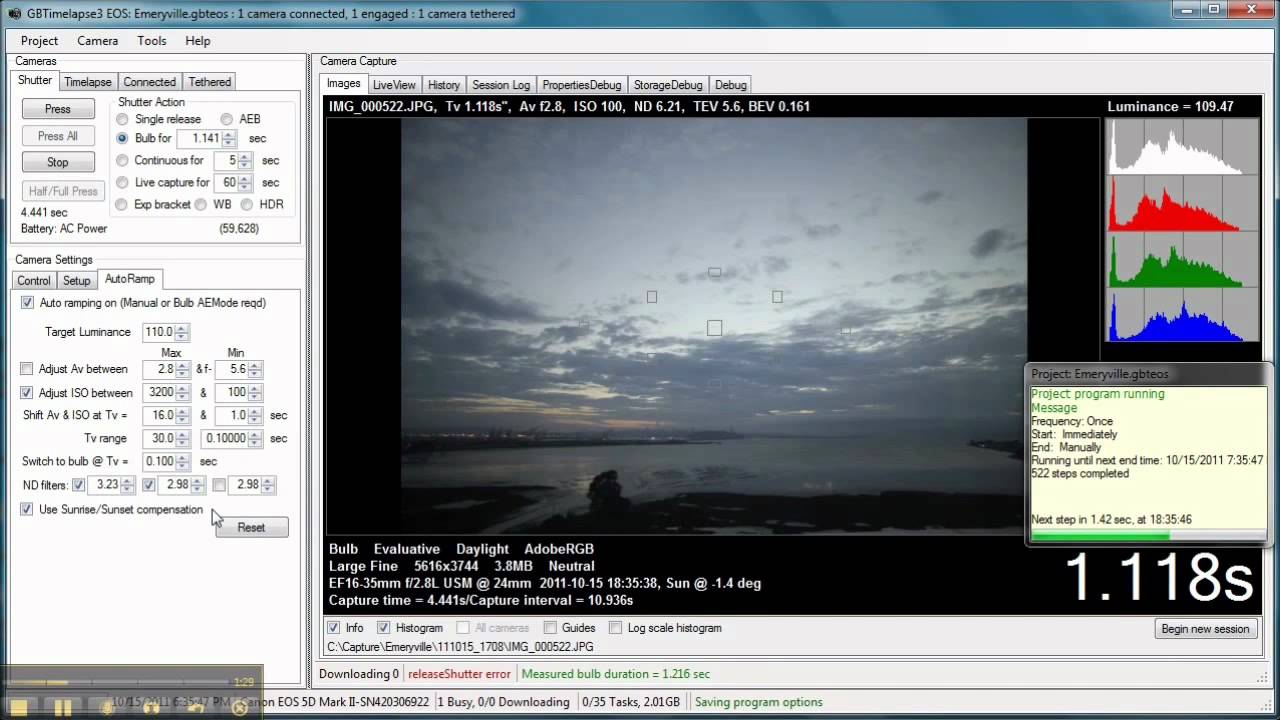Click the Min ISO 100 spinner arrows
The height and width of the screenshot is (720, 1280).
pos(256,393)
